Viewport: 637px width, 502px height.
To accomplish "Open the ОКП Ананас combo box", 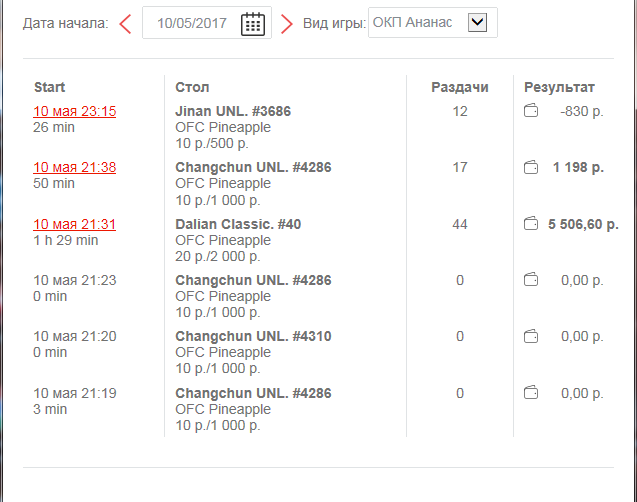I will click(418, 23).
